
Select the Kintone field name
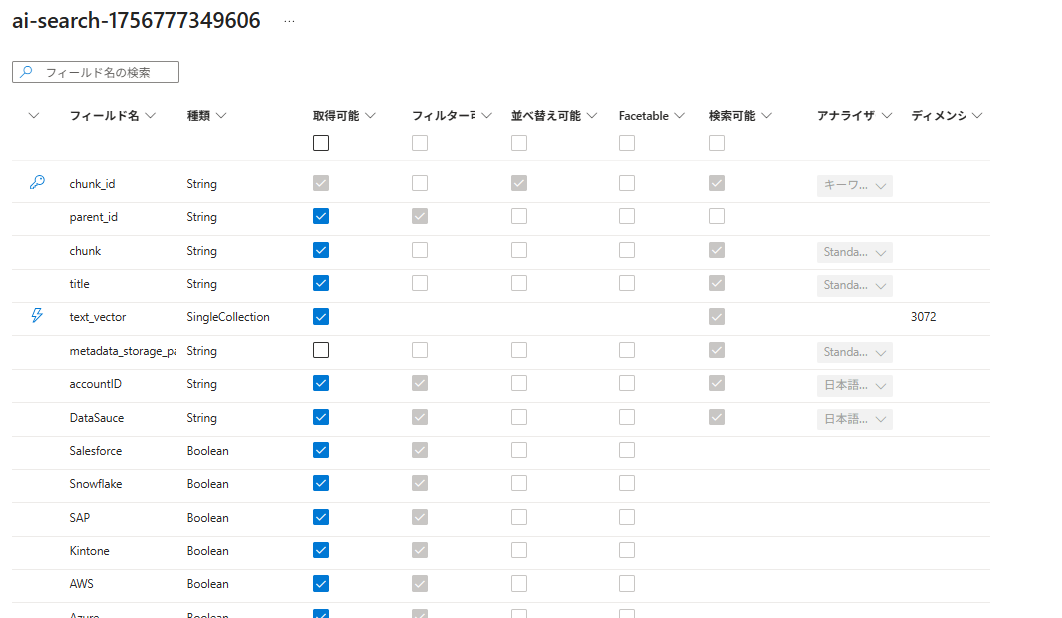coord(89,551)
